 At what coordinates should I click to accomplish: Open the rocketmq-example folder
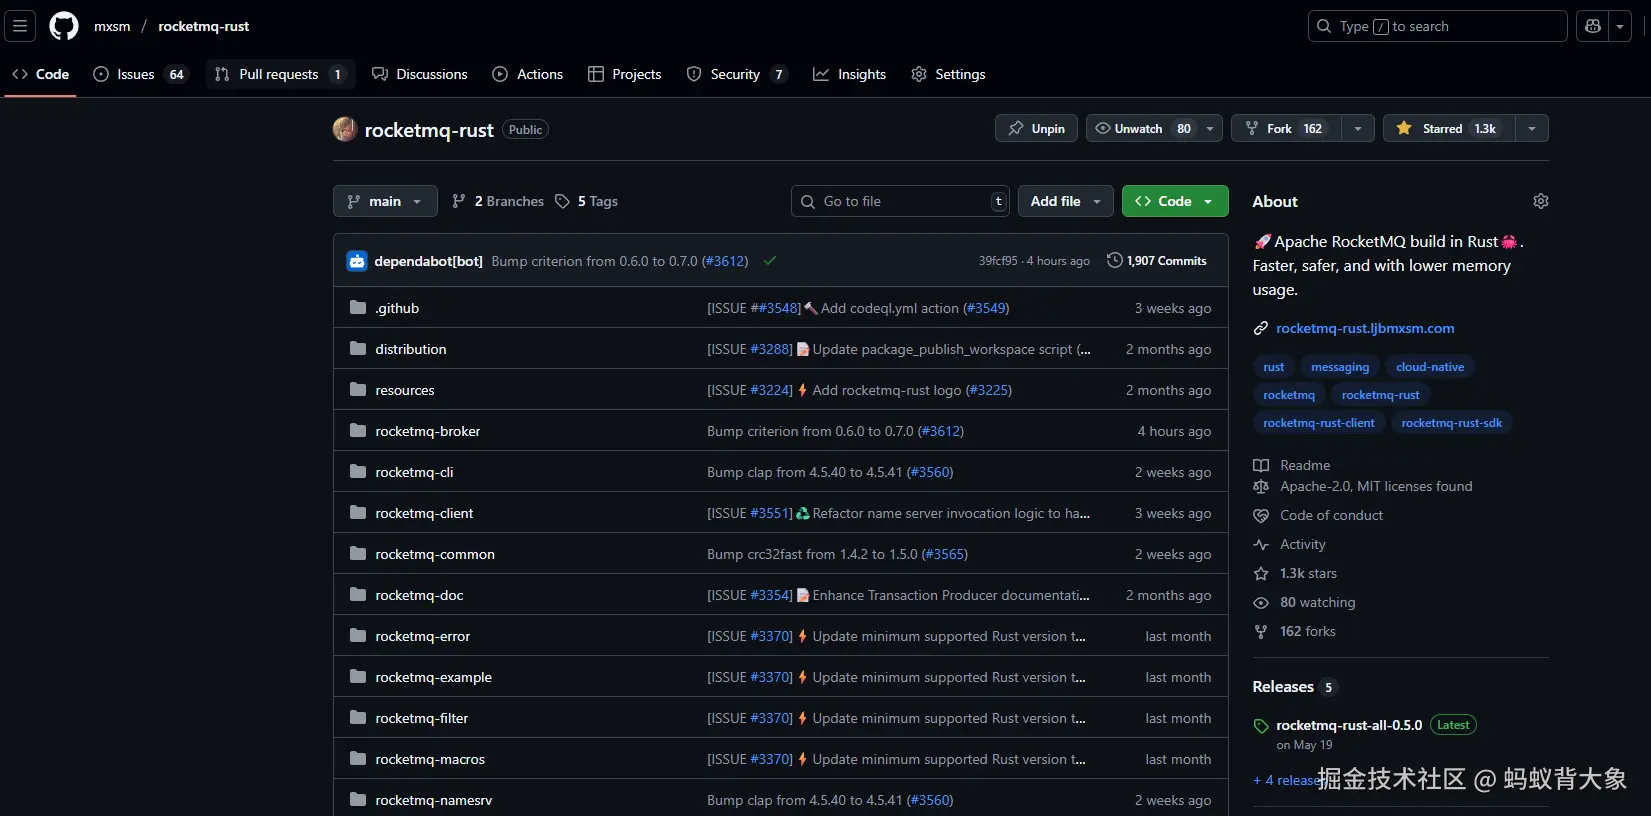[x=433, y=677]
